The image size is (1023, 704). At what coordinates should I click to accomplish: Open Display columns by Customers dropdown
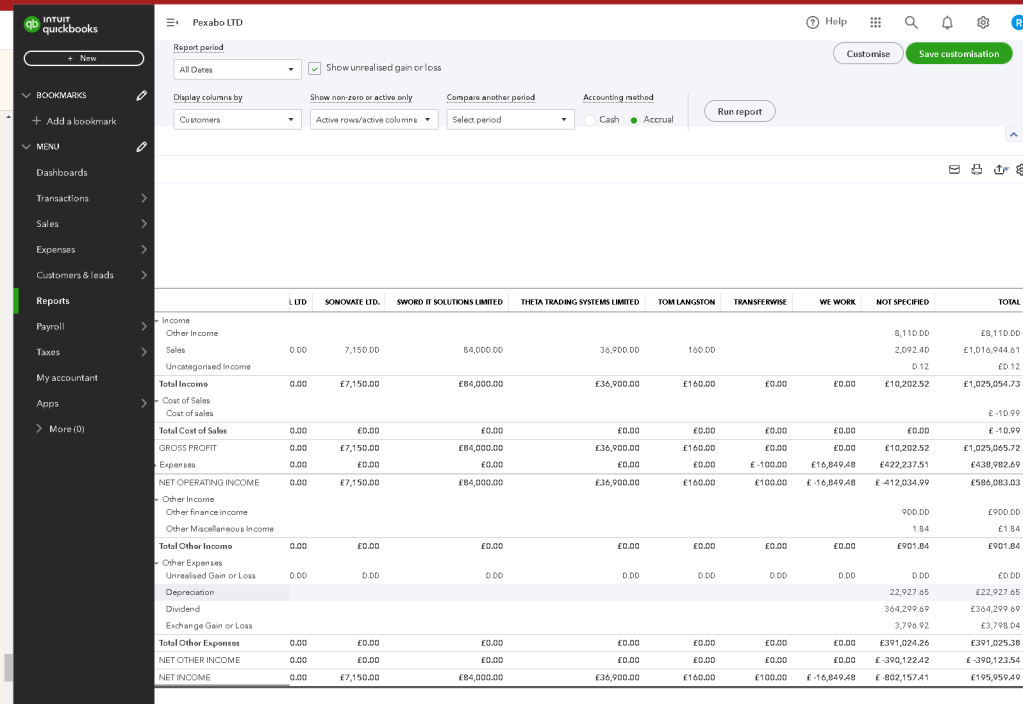click(x=237, y=119)
